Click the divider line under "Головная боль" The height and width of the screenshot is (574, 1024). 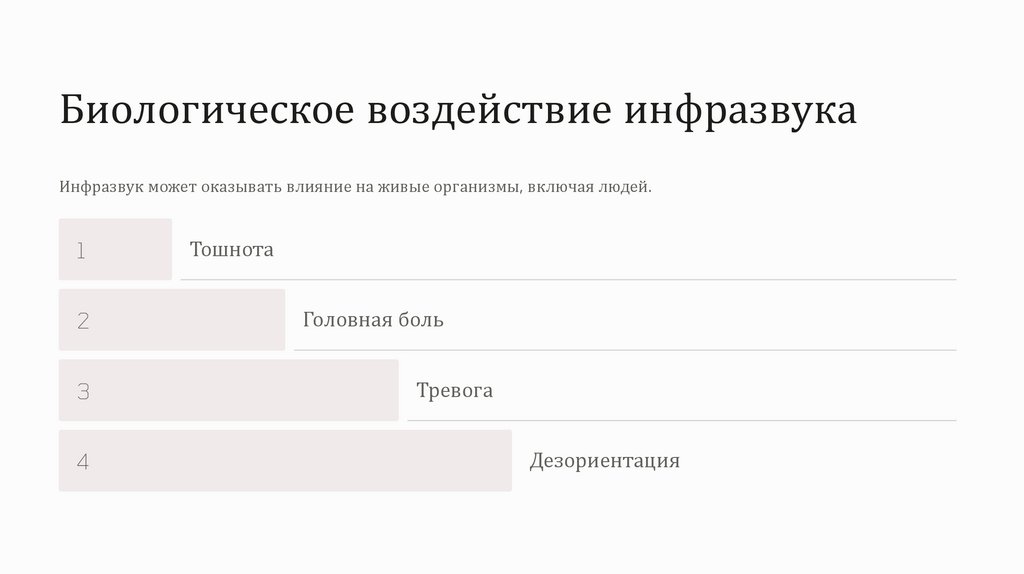[624, 350]
